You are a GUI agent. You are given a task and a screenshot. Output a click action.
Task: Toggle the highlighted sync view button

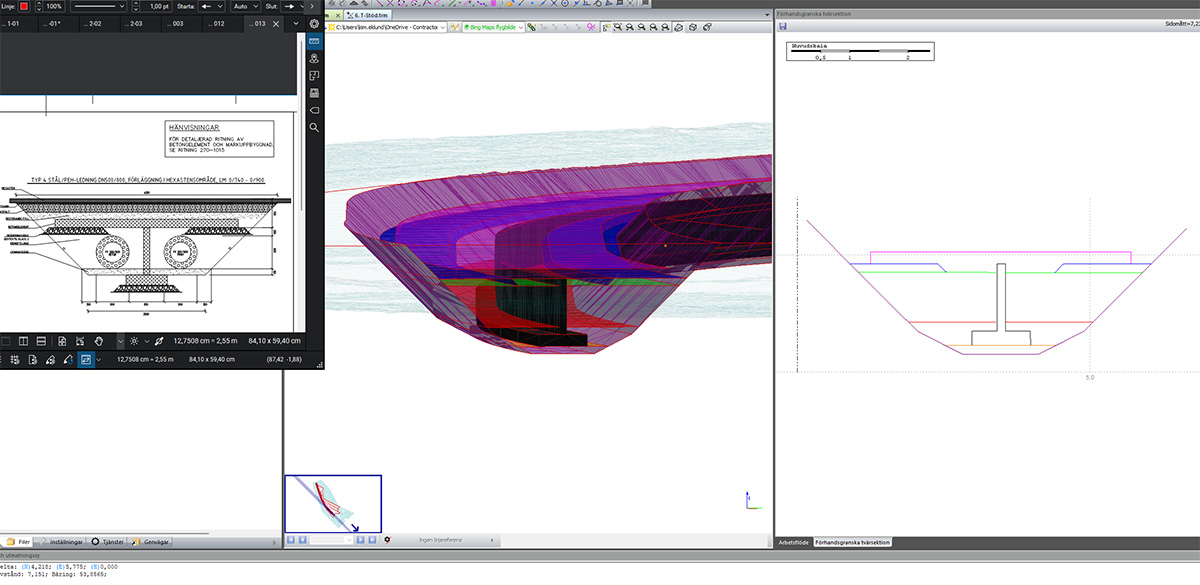(x=86, y=359)
